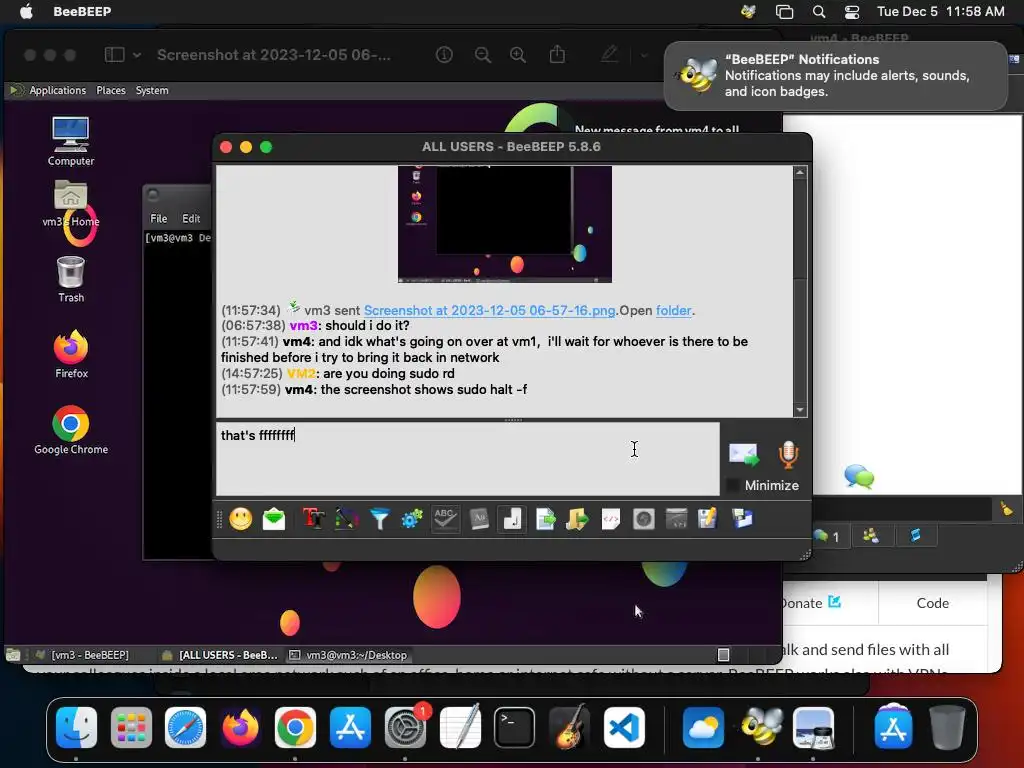1024x768 pixels.
Task: Click the send file document icon
Action: (x=545, y=519)
